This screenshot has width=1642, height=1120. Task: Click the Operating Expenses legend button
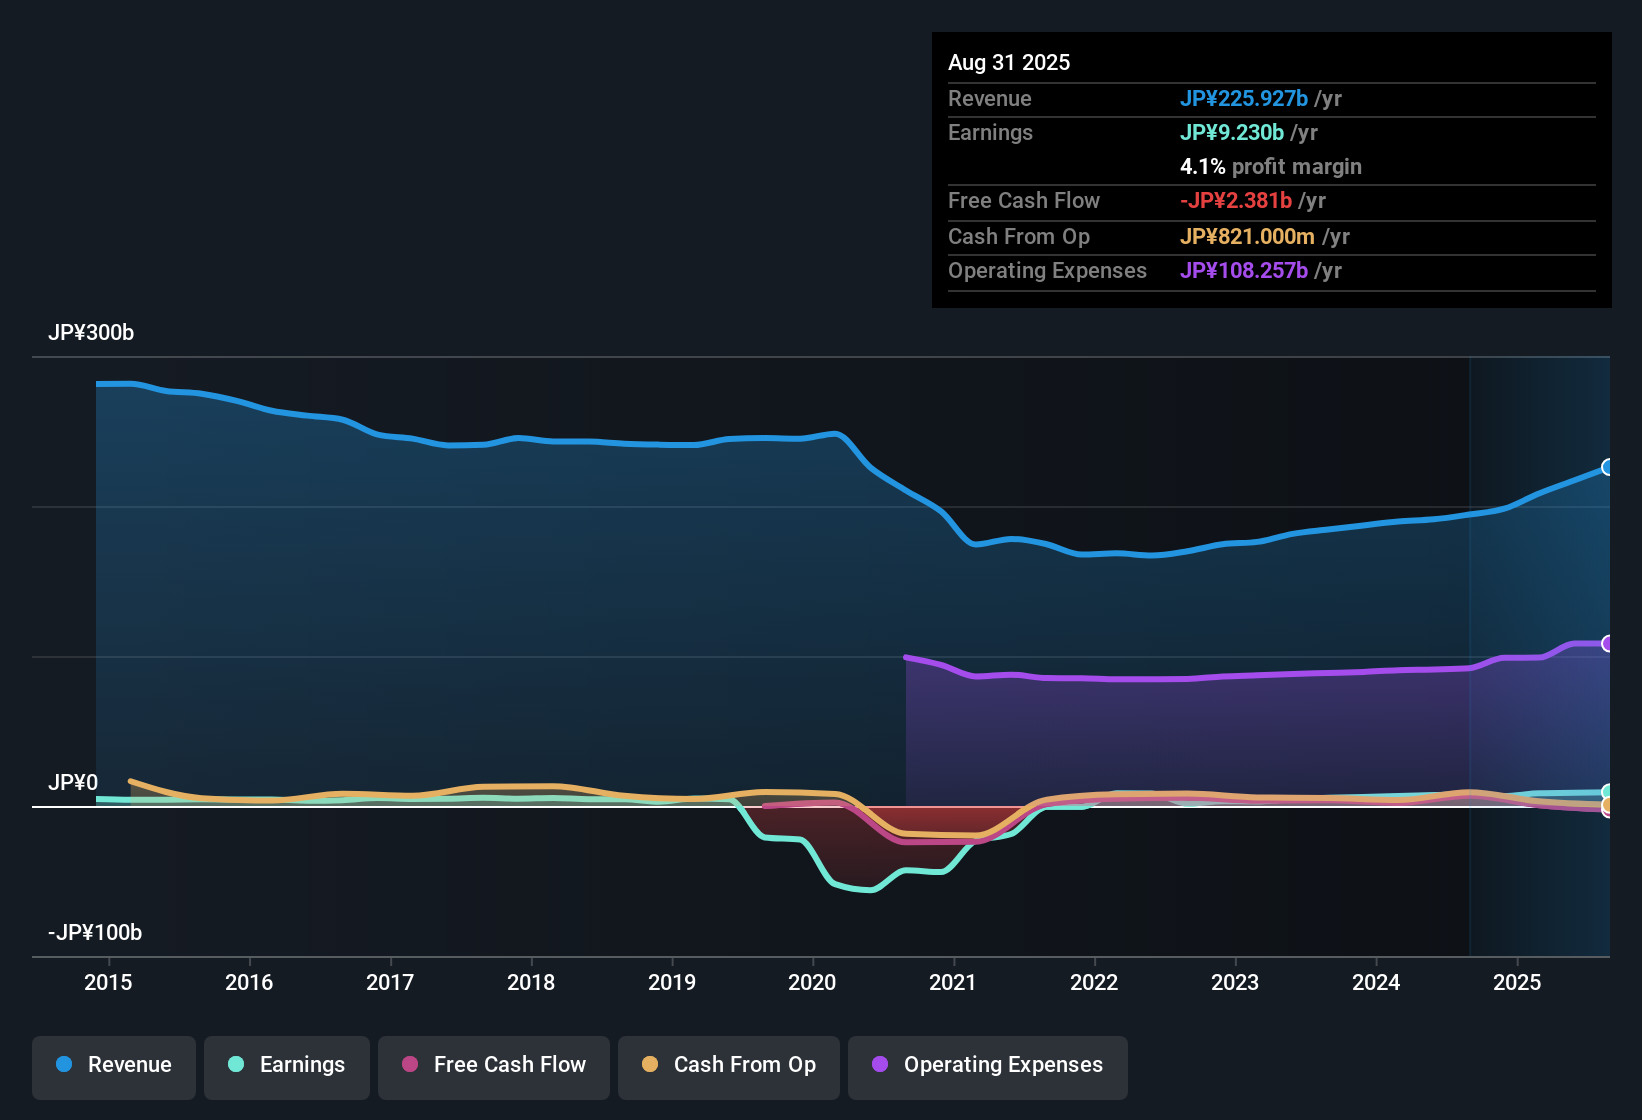(987, 1065)
